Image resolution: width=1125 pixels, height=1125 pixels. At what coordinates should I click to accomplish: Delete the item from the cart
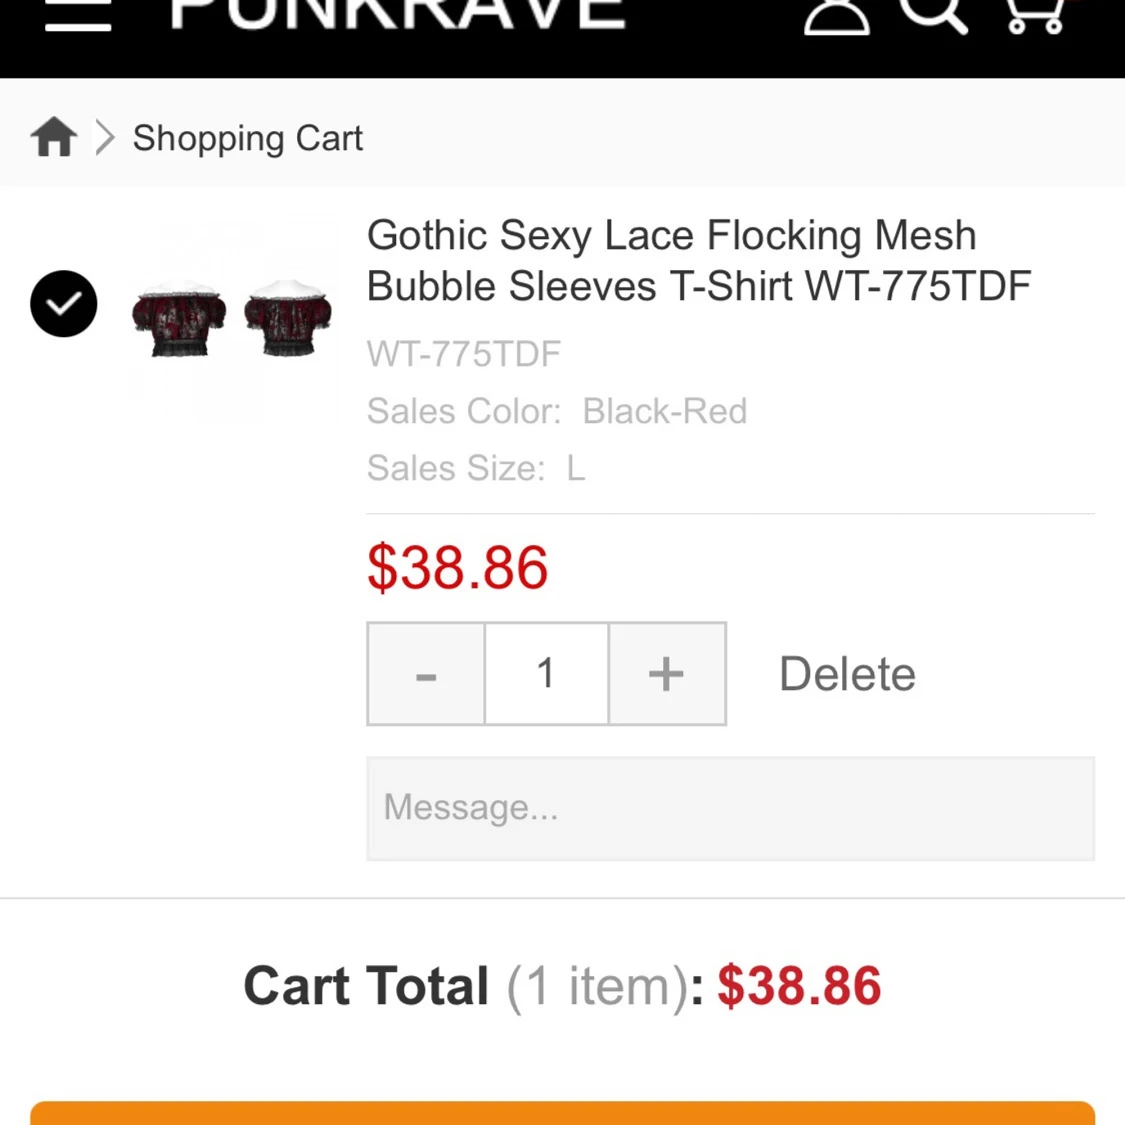(x=847, y=674)
